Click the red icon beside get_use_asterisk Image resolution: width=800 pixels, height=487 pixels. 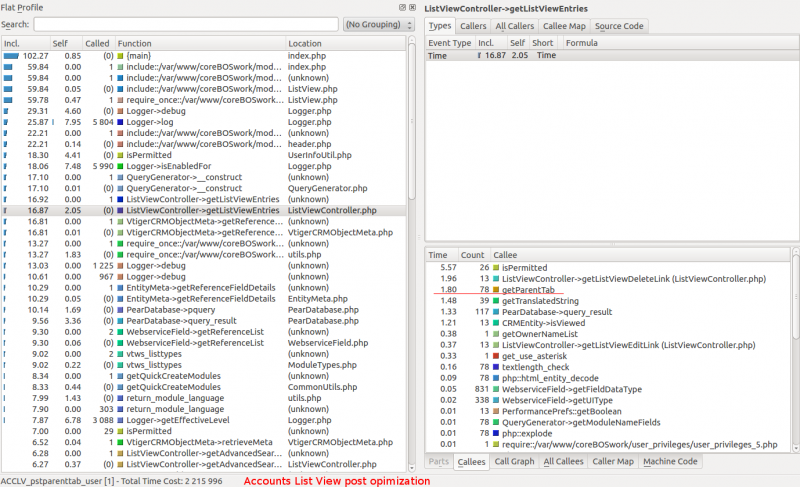point(496,355)
